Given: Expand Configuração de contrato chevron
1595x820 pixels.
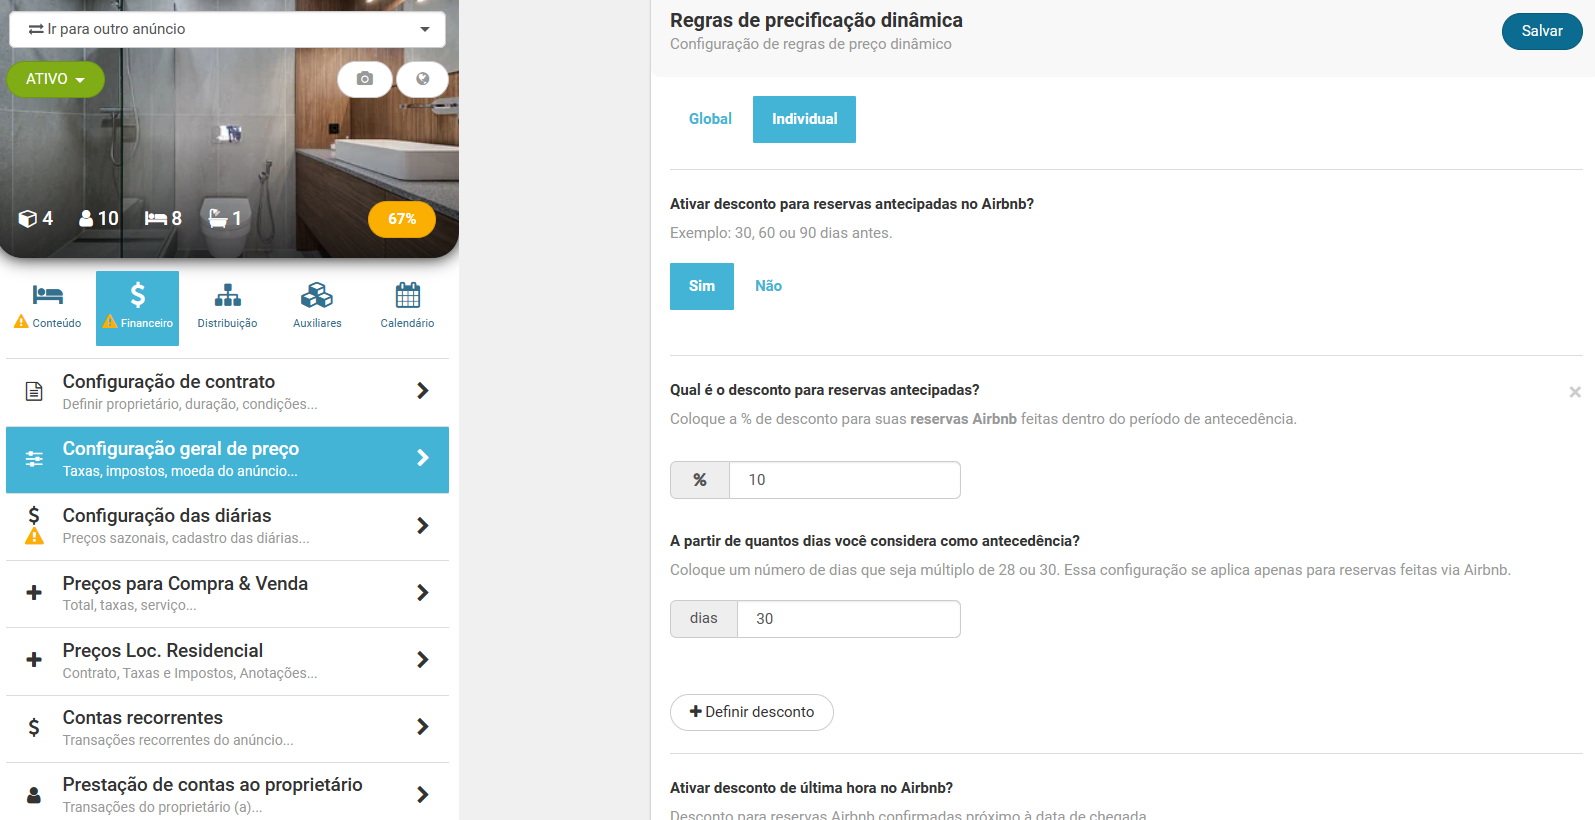Looking at the screenshot, I should coord(423,391).
